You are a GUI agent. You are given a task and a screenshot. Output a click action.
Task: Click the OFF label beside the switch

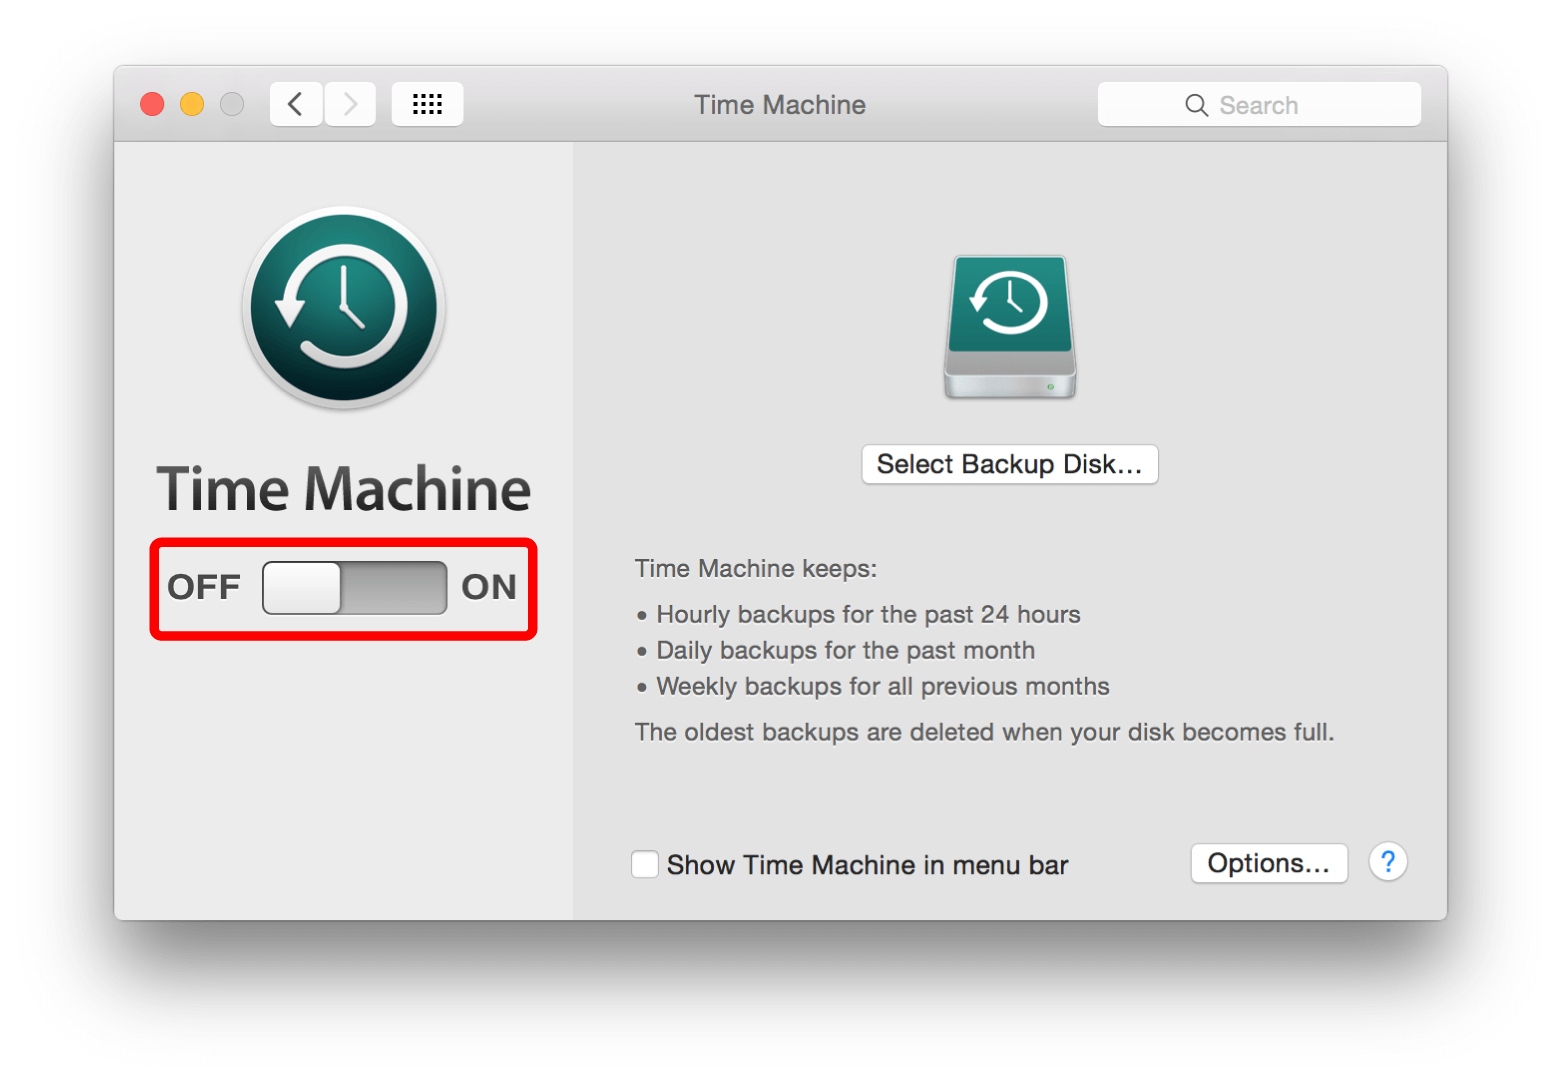(x=204, y=587)
